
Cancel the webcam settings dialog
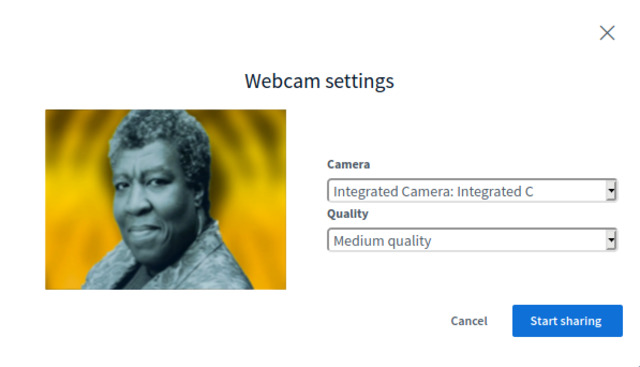tap(469, 321)
